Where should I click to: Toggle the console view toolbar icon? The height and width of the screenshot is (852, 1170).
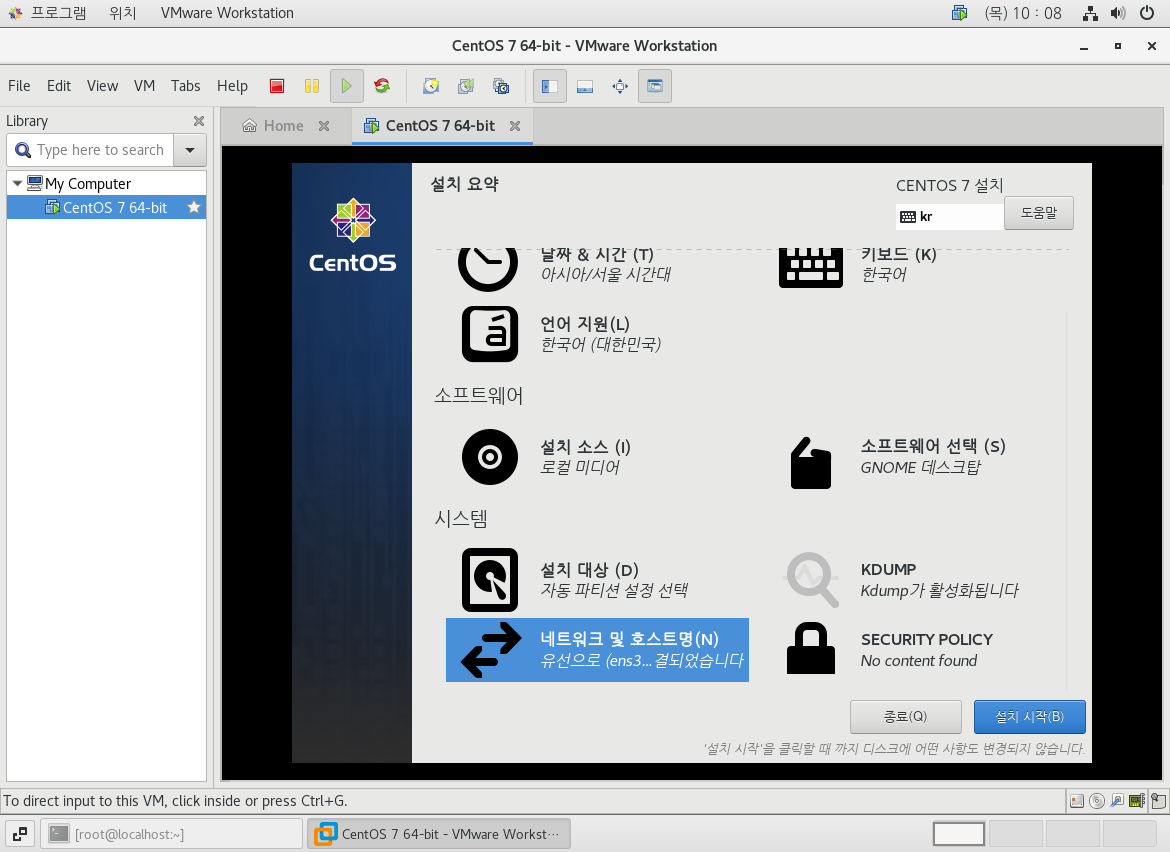pyautogui.click(x=655, y=86)
